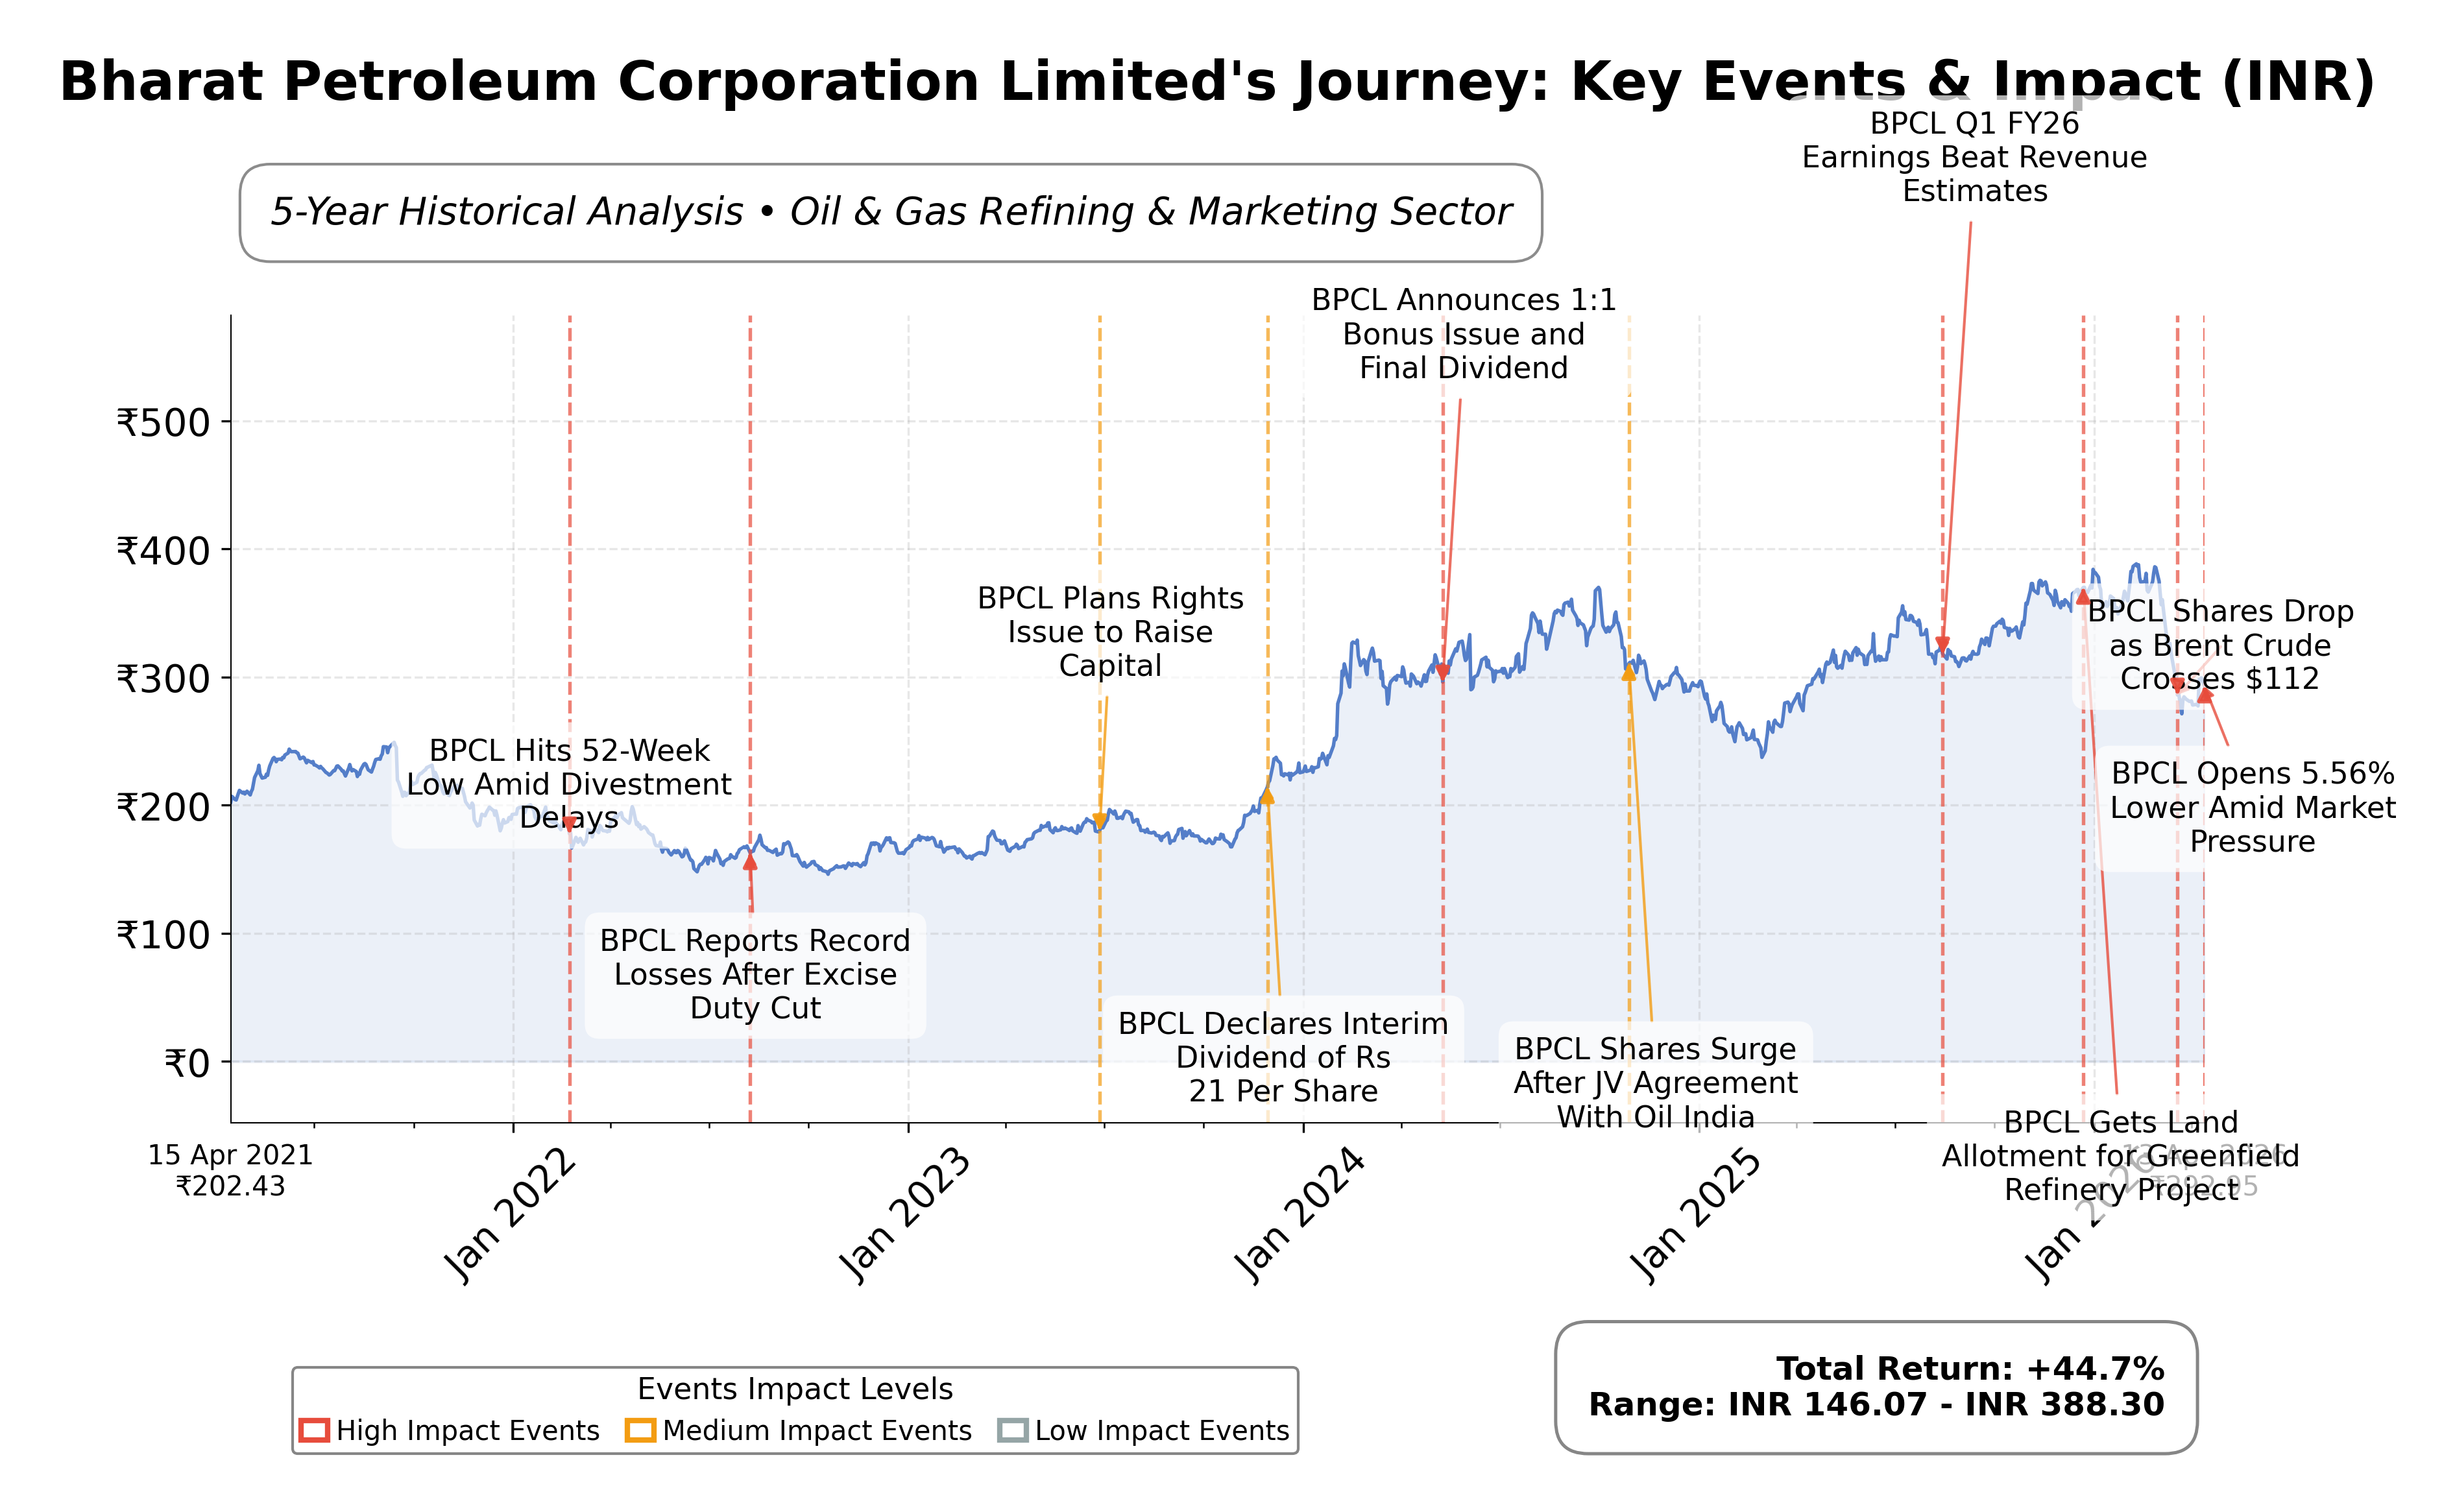The image size is (2455, 1512).
Task: Click the 'Jan 2024' x-axis label
Action: point(1299,1215)
